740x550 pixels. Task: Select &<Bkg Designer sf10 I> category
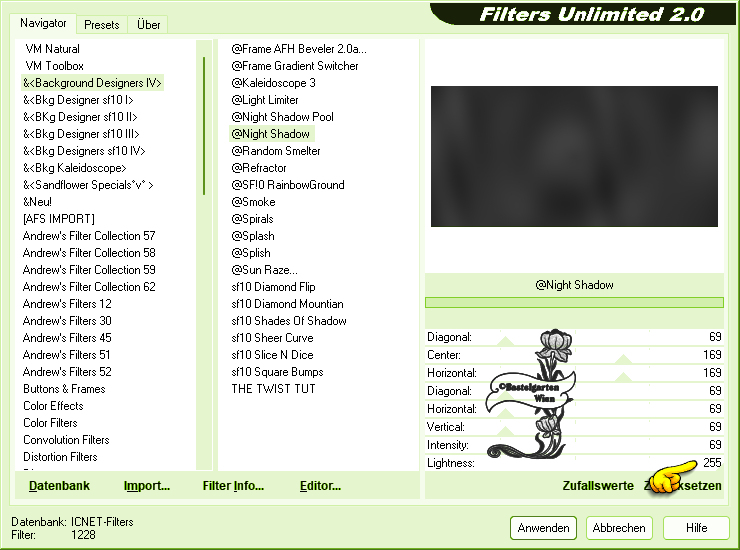[78, 100]
